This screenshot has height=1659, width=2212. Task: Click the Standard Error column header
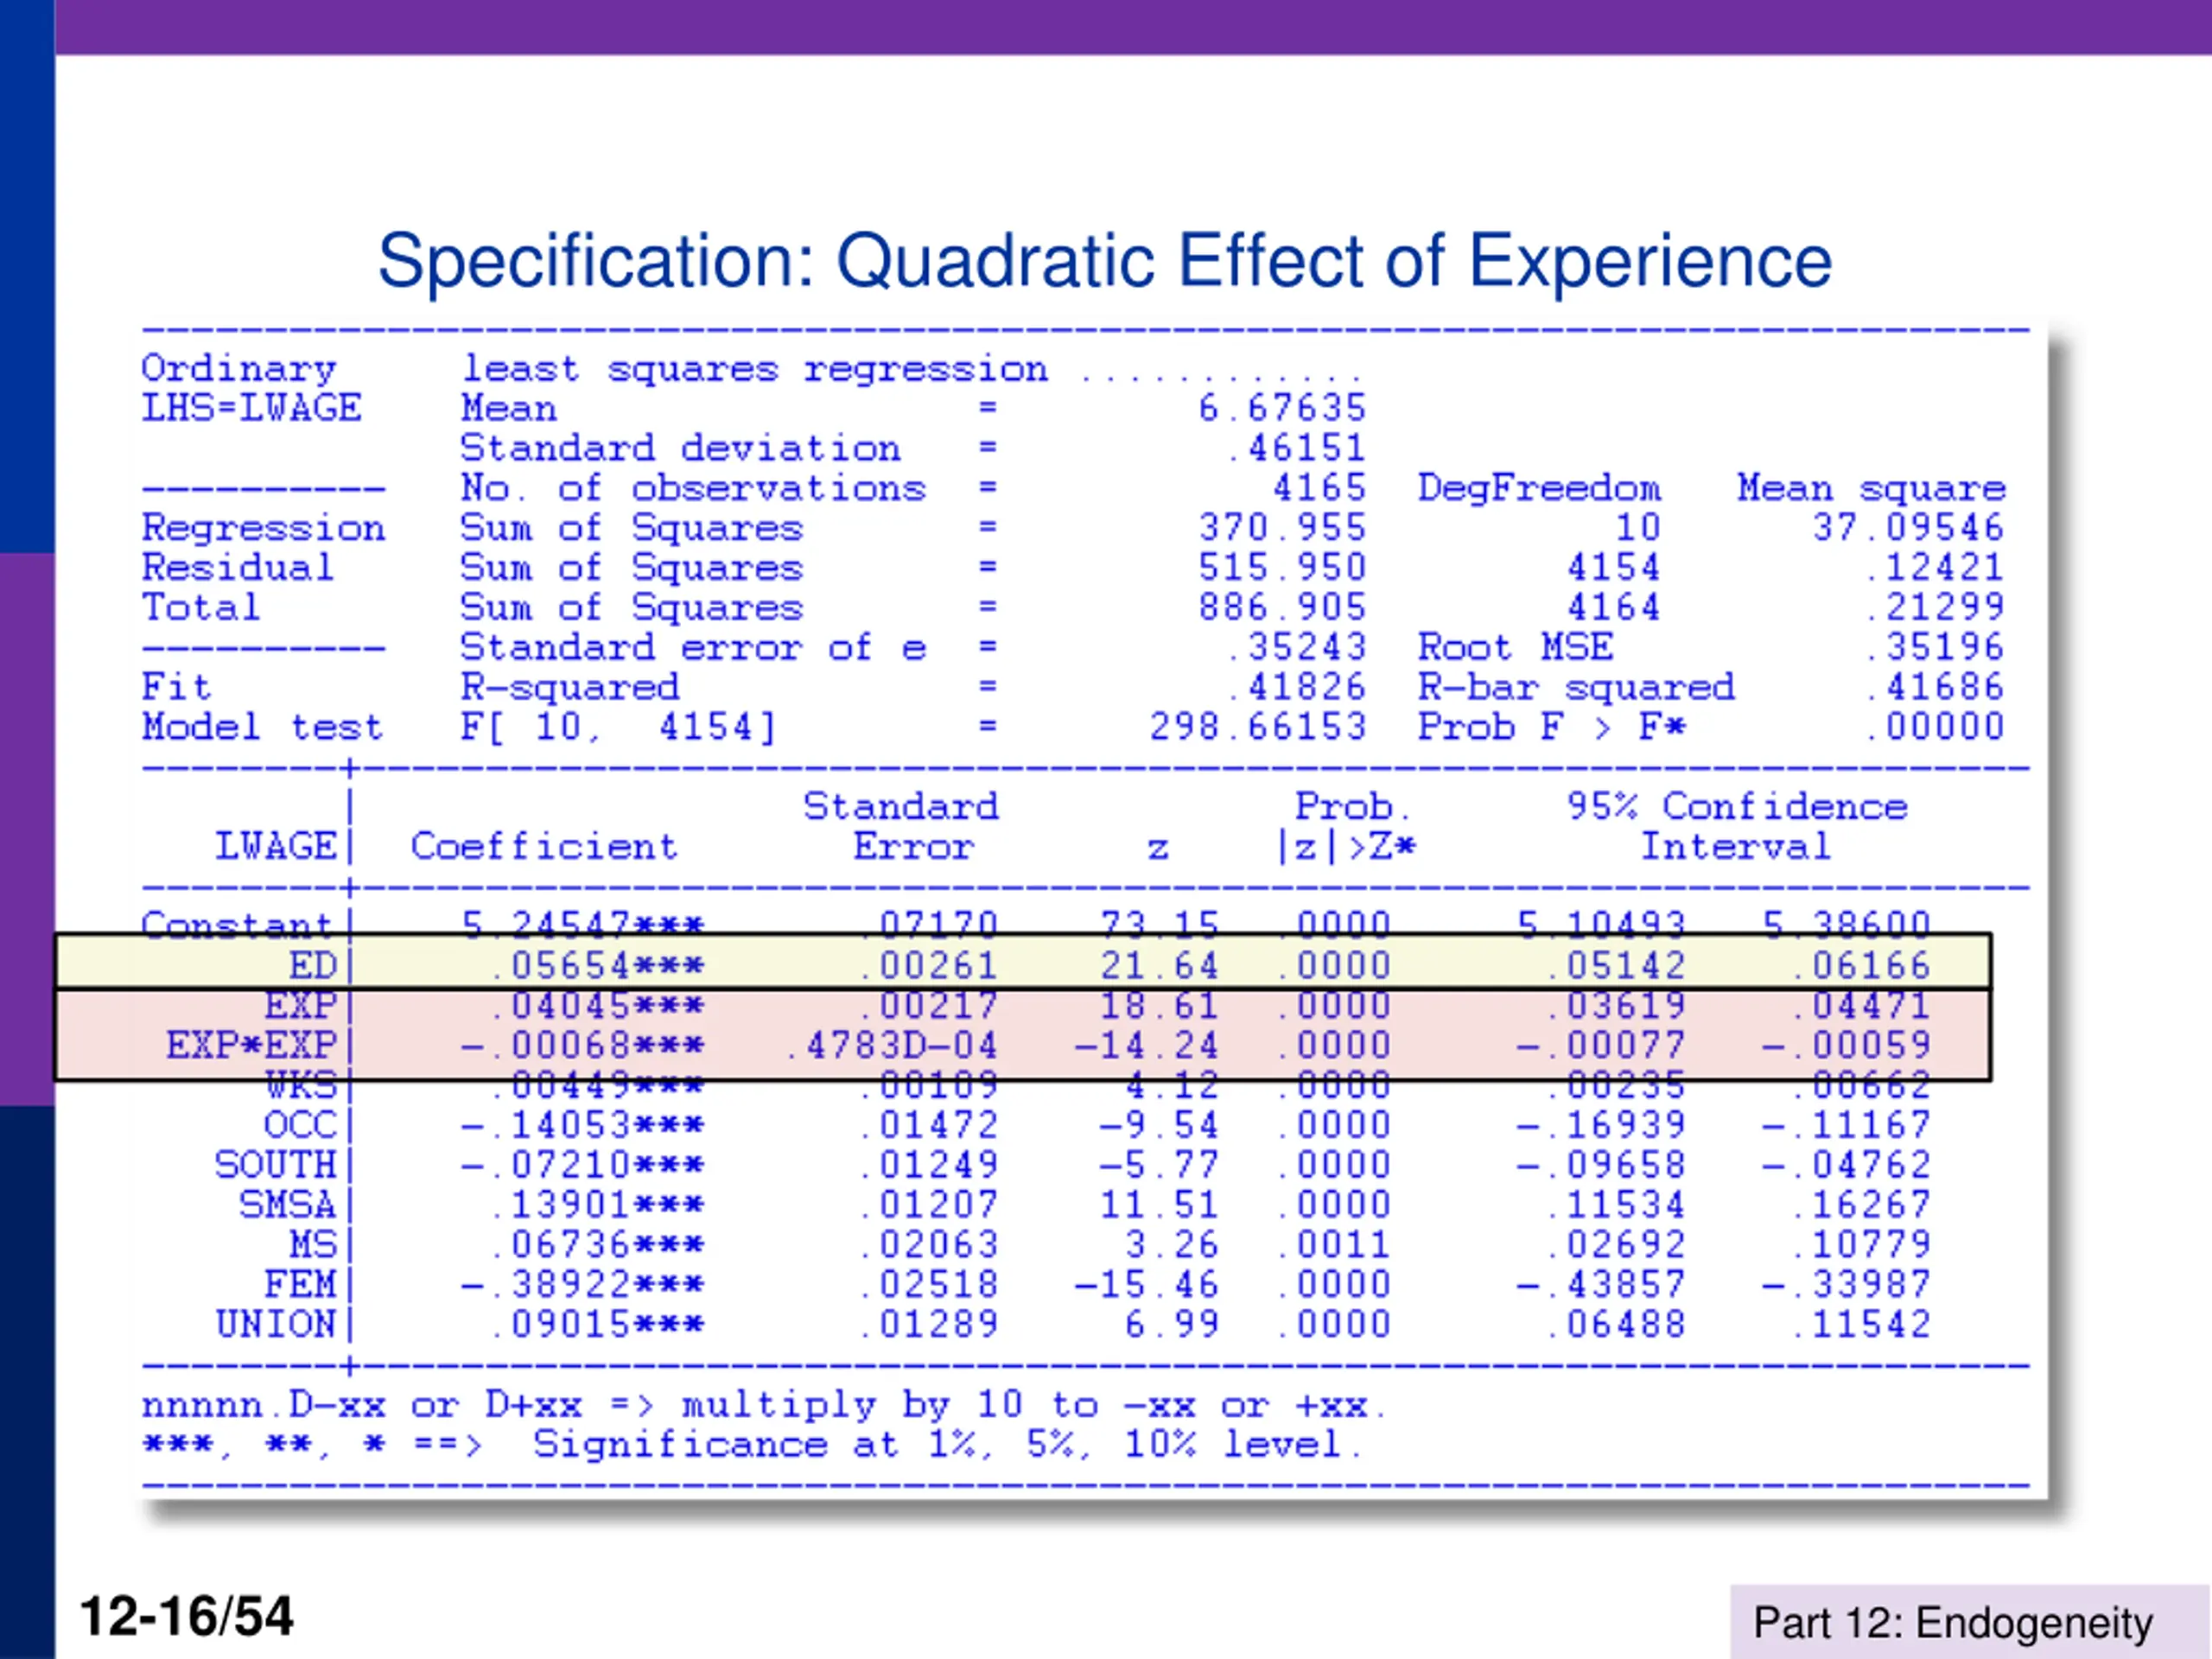coord(902,827)
